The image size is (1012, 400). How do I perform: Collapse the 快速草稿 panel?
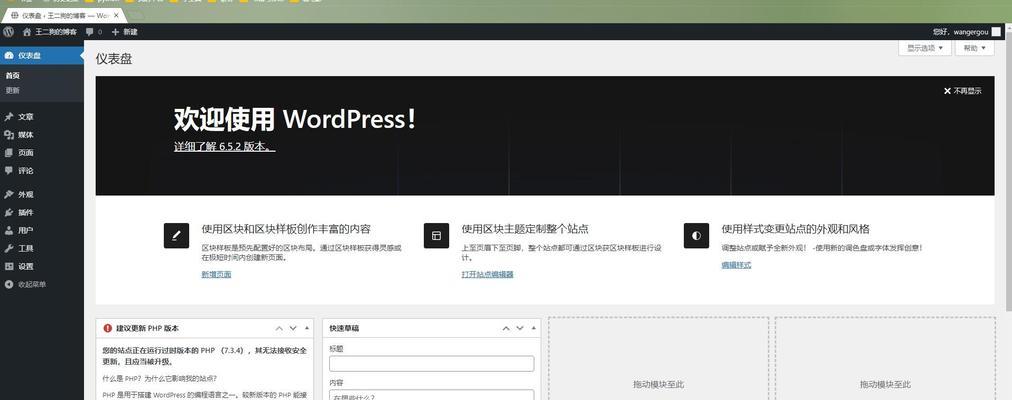point(534,328)
